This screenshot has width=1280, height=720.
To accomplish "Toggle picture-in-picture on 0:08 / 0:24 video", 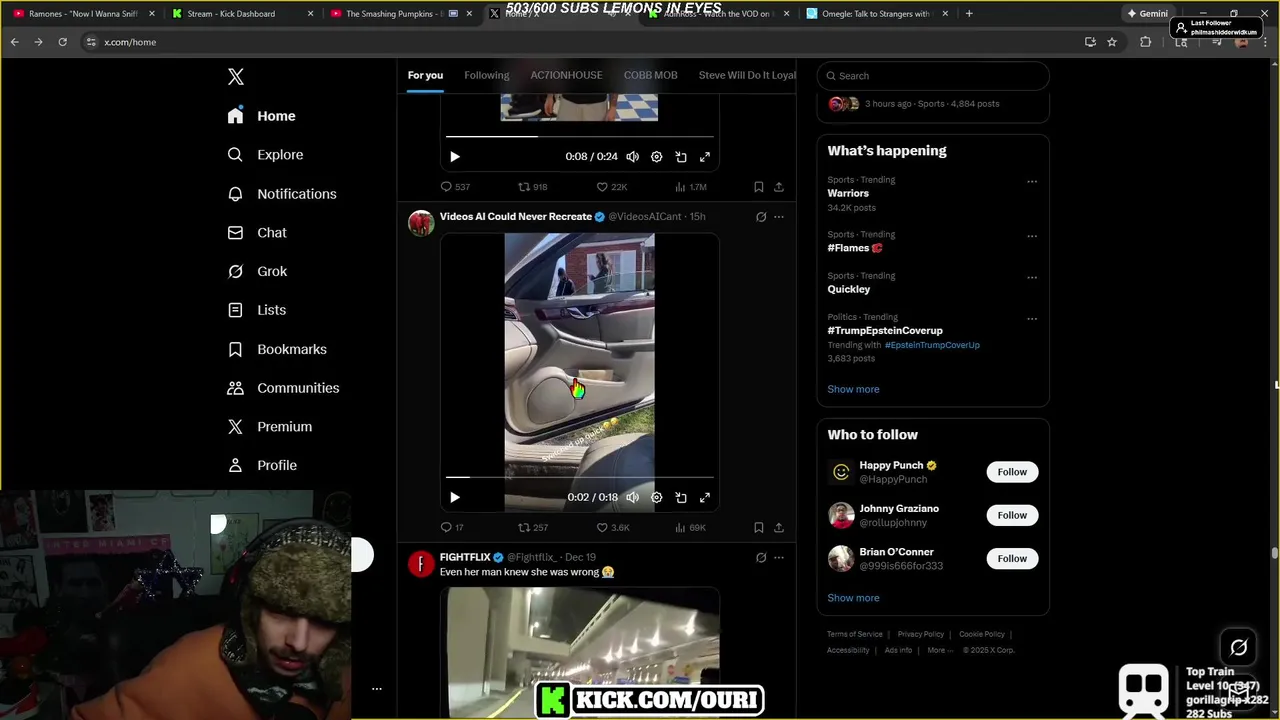I will coord(681,157).
